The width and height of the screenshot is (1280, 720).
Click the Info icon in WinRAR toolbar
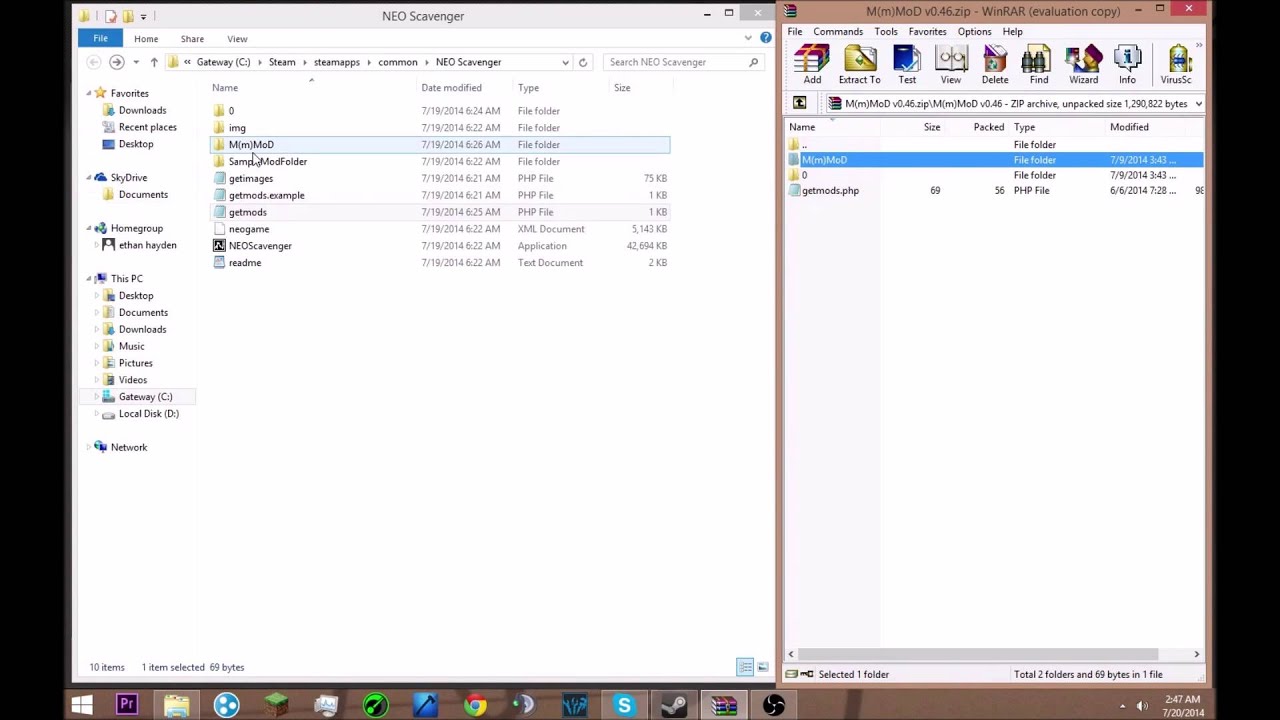point(1127,65)
